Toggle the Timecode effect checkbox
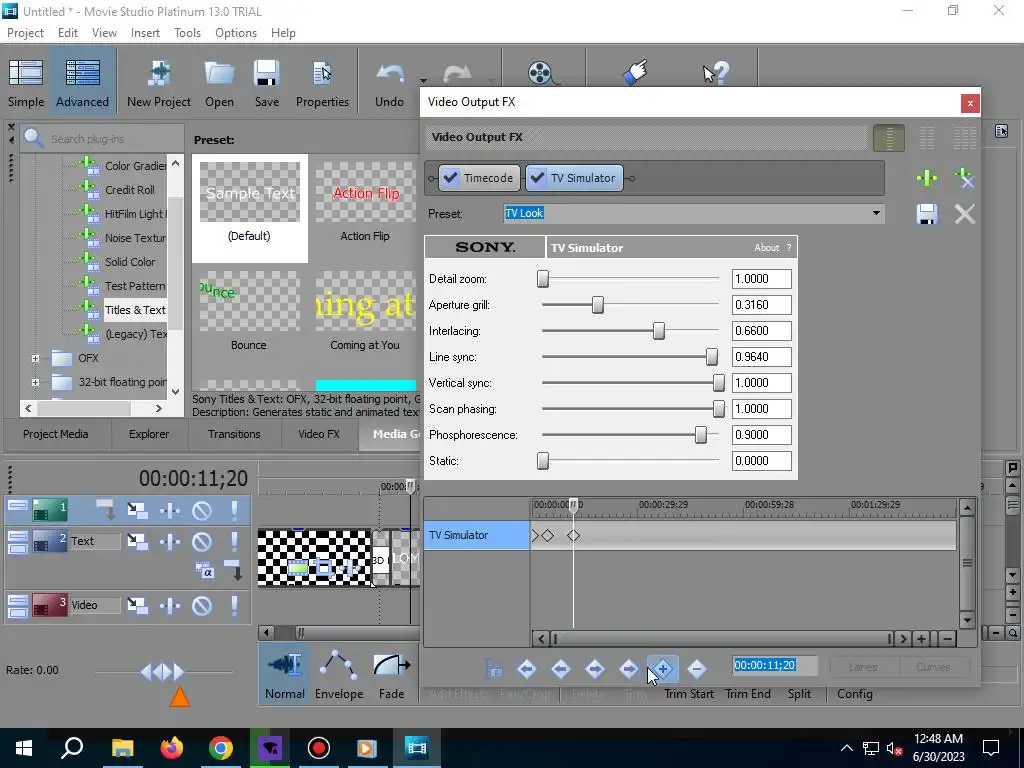1024x768 pixels. 449,178
